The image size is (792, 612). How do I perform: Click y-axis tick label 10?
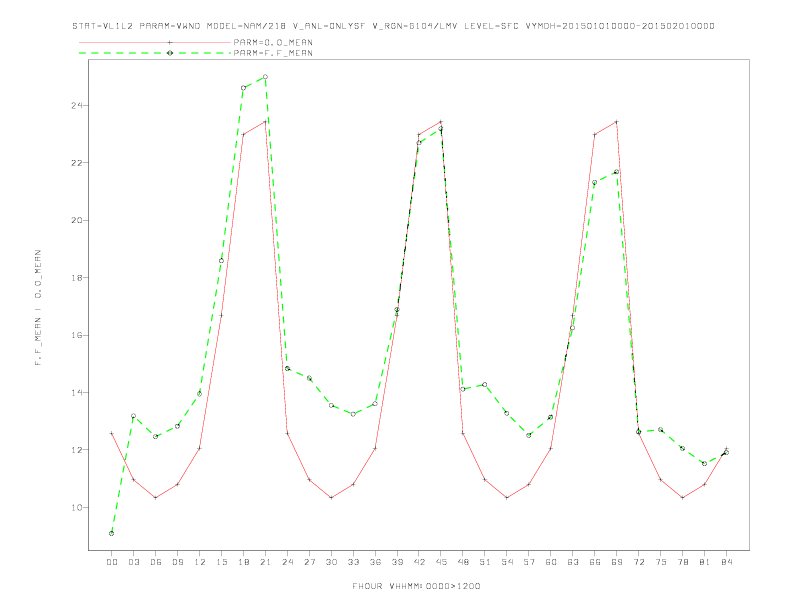coord(77,507)
